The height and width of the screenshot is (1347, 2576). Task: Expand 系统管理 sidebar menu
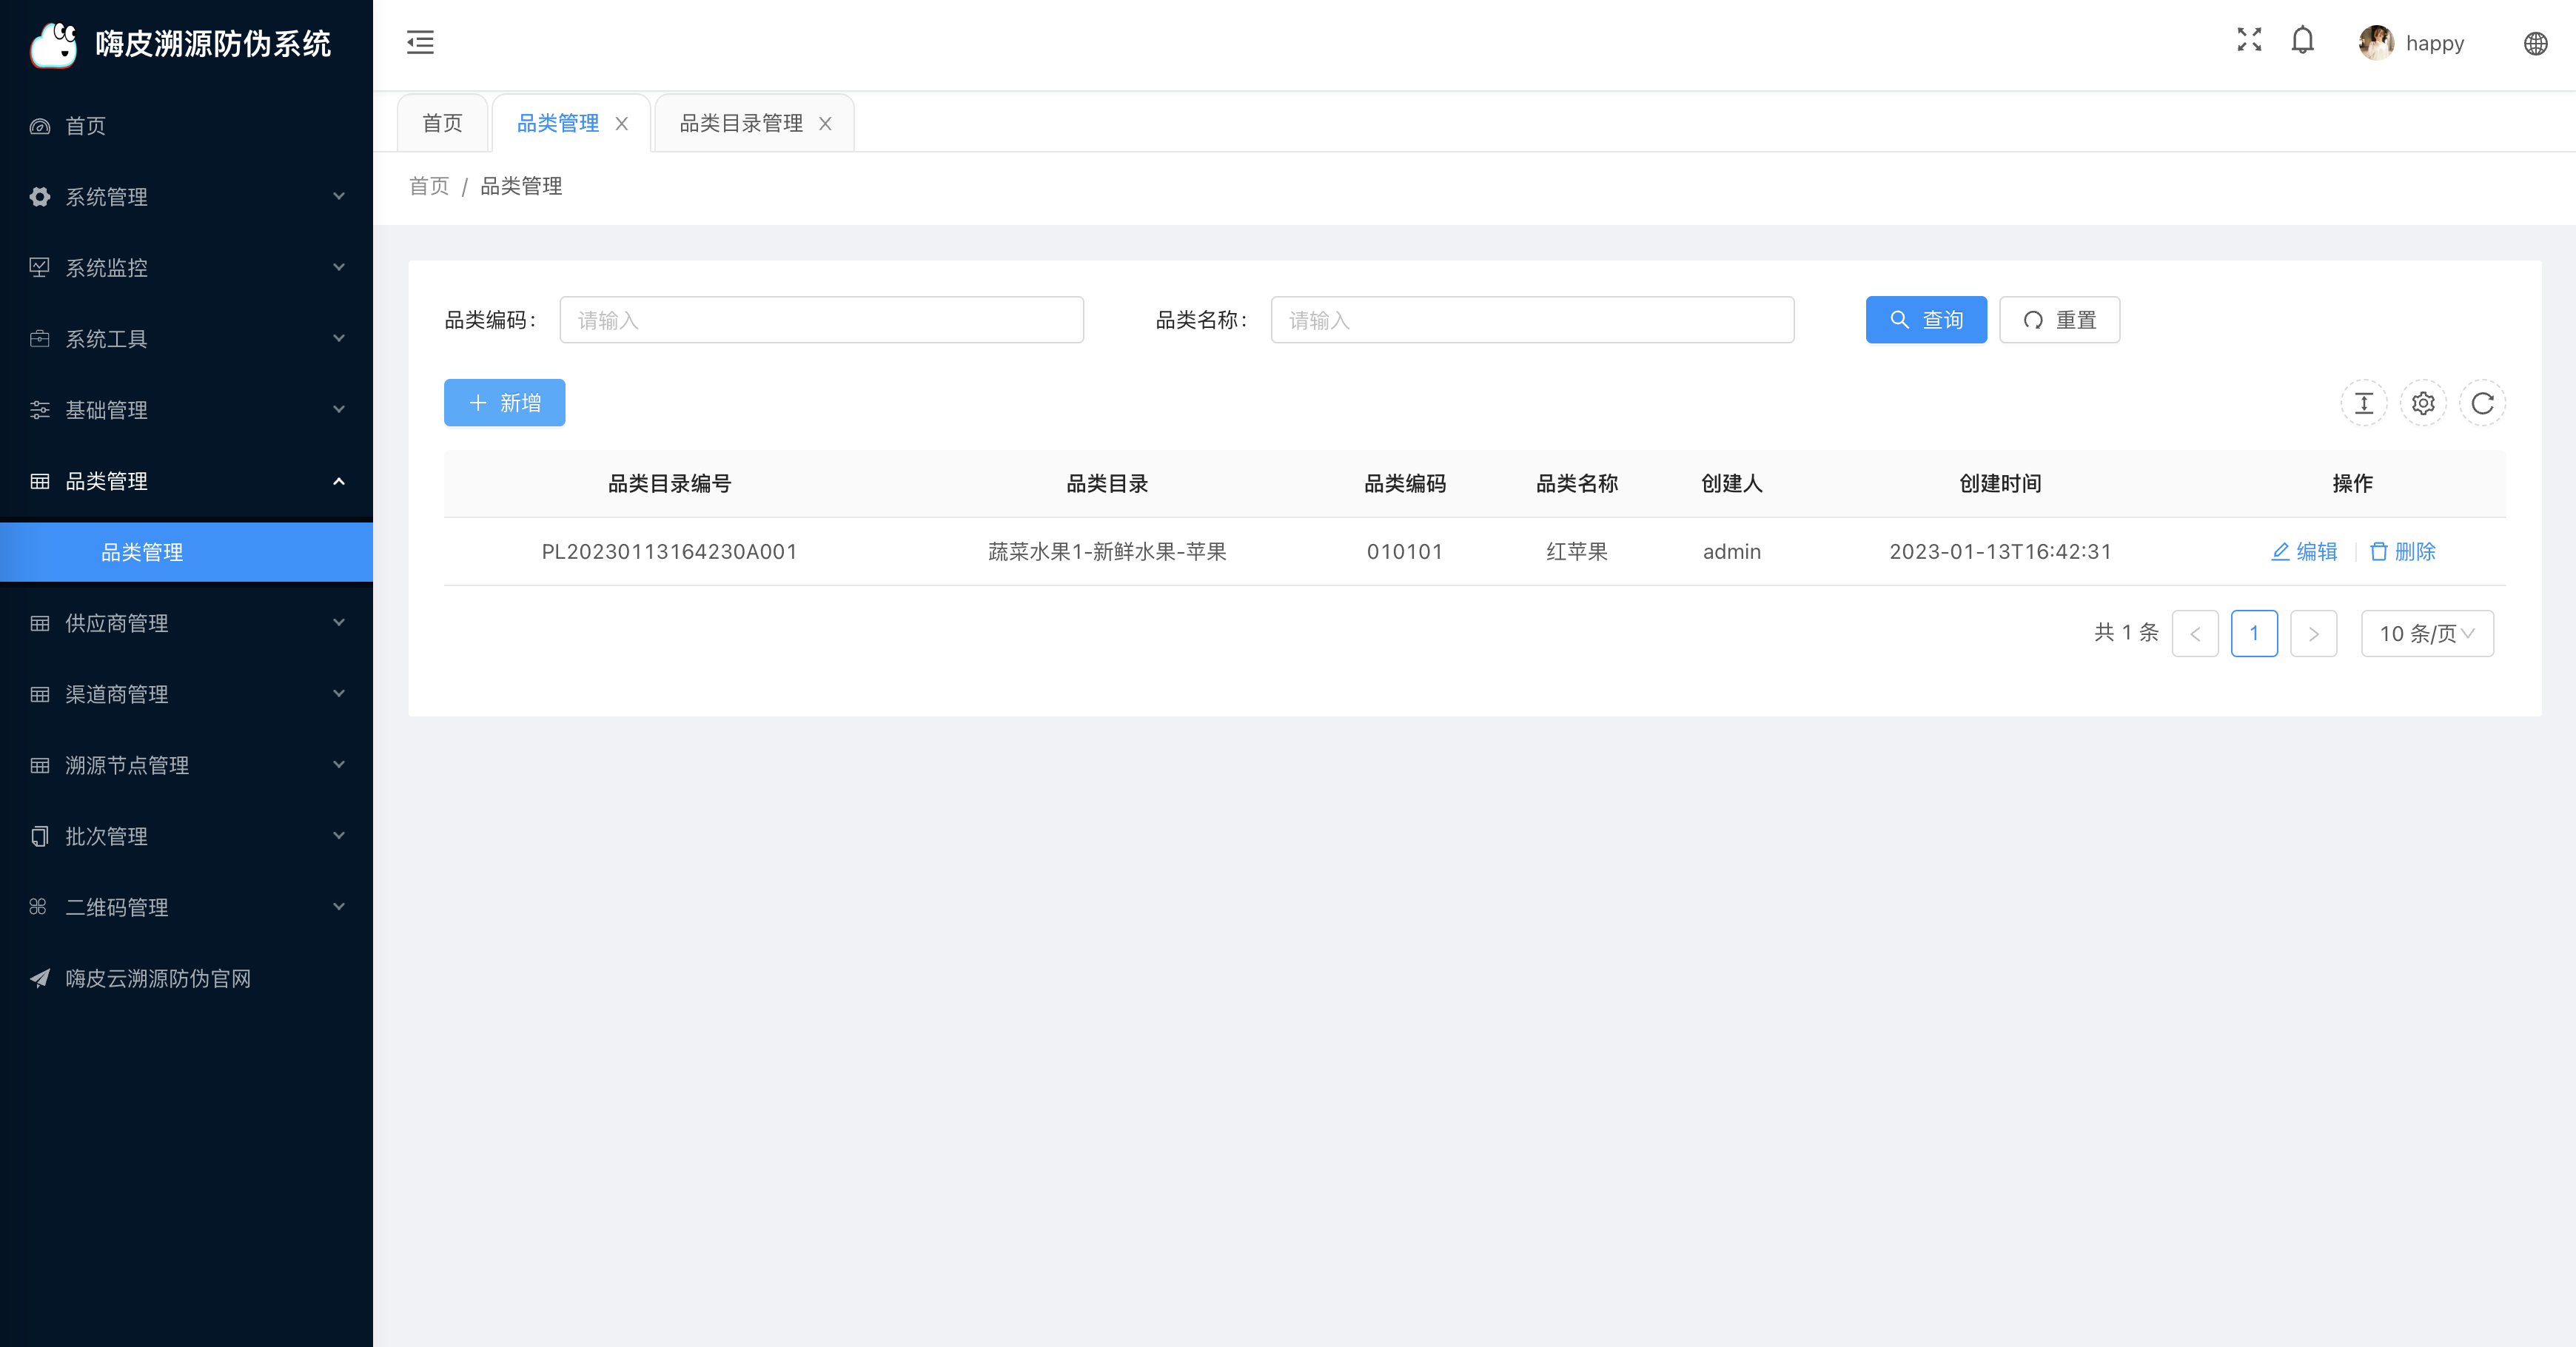point(186,197)
